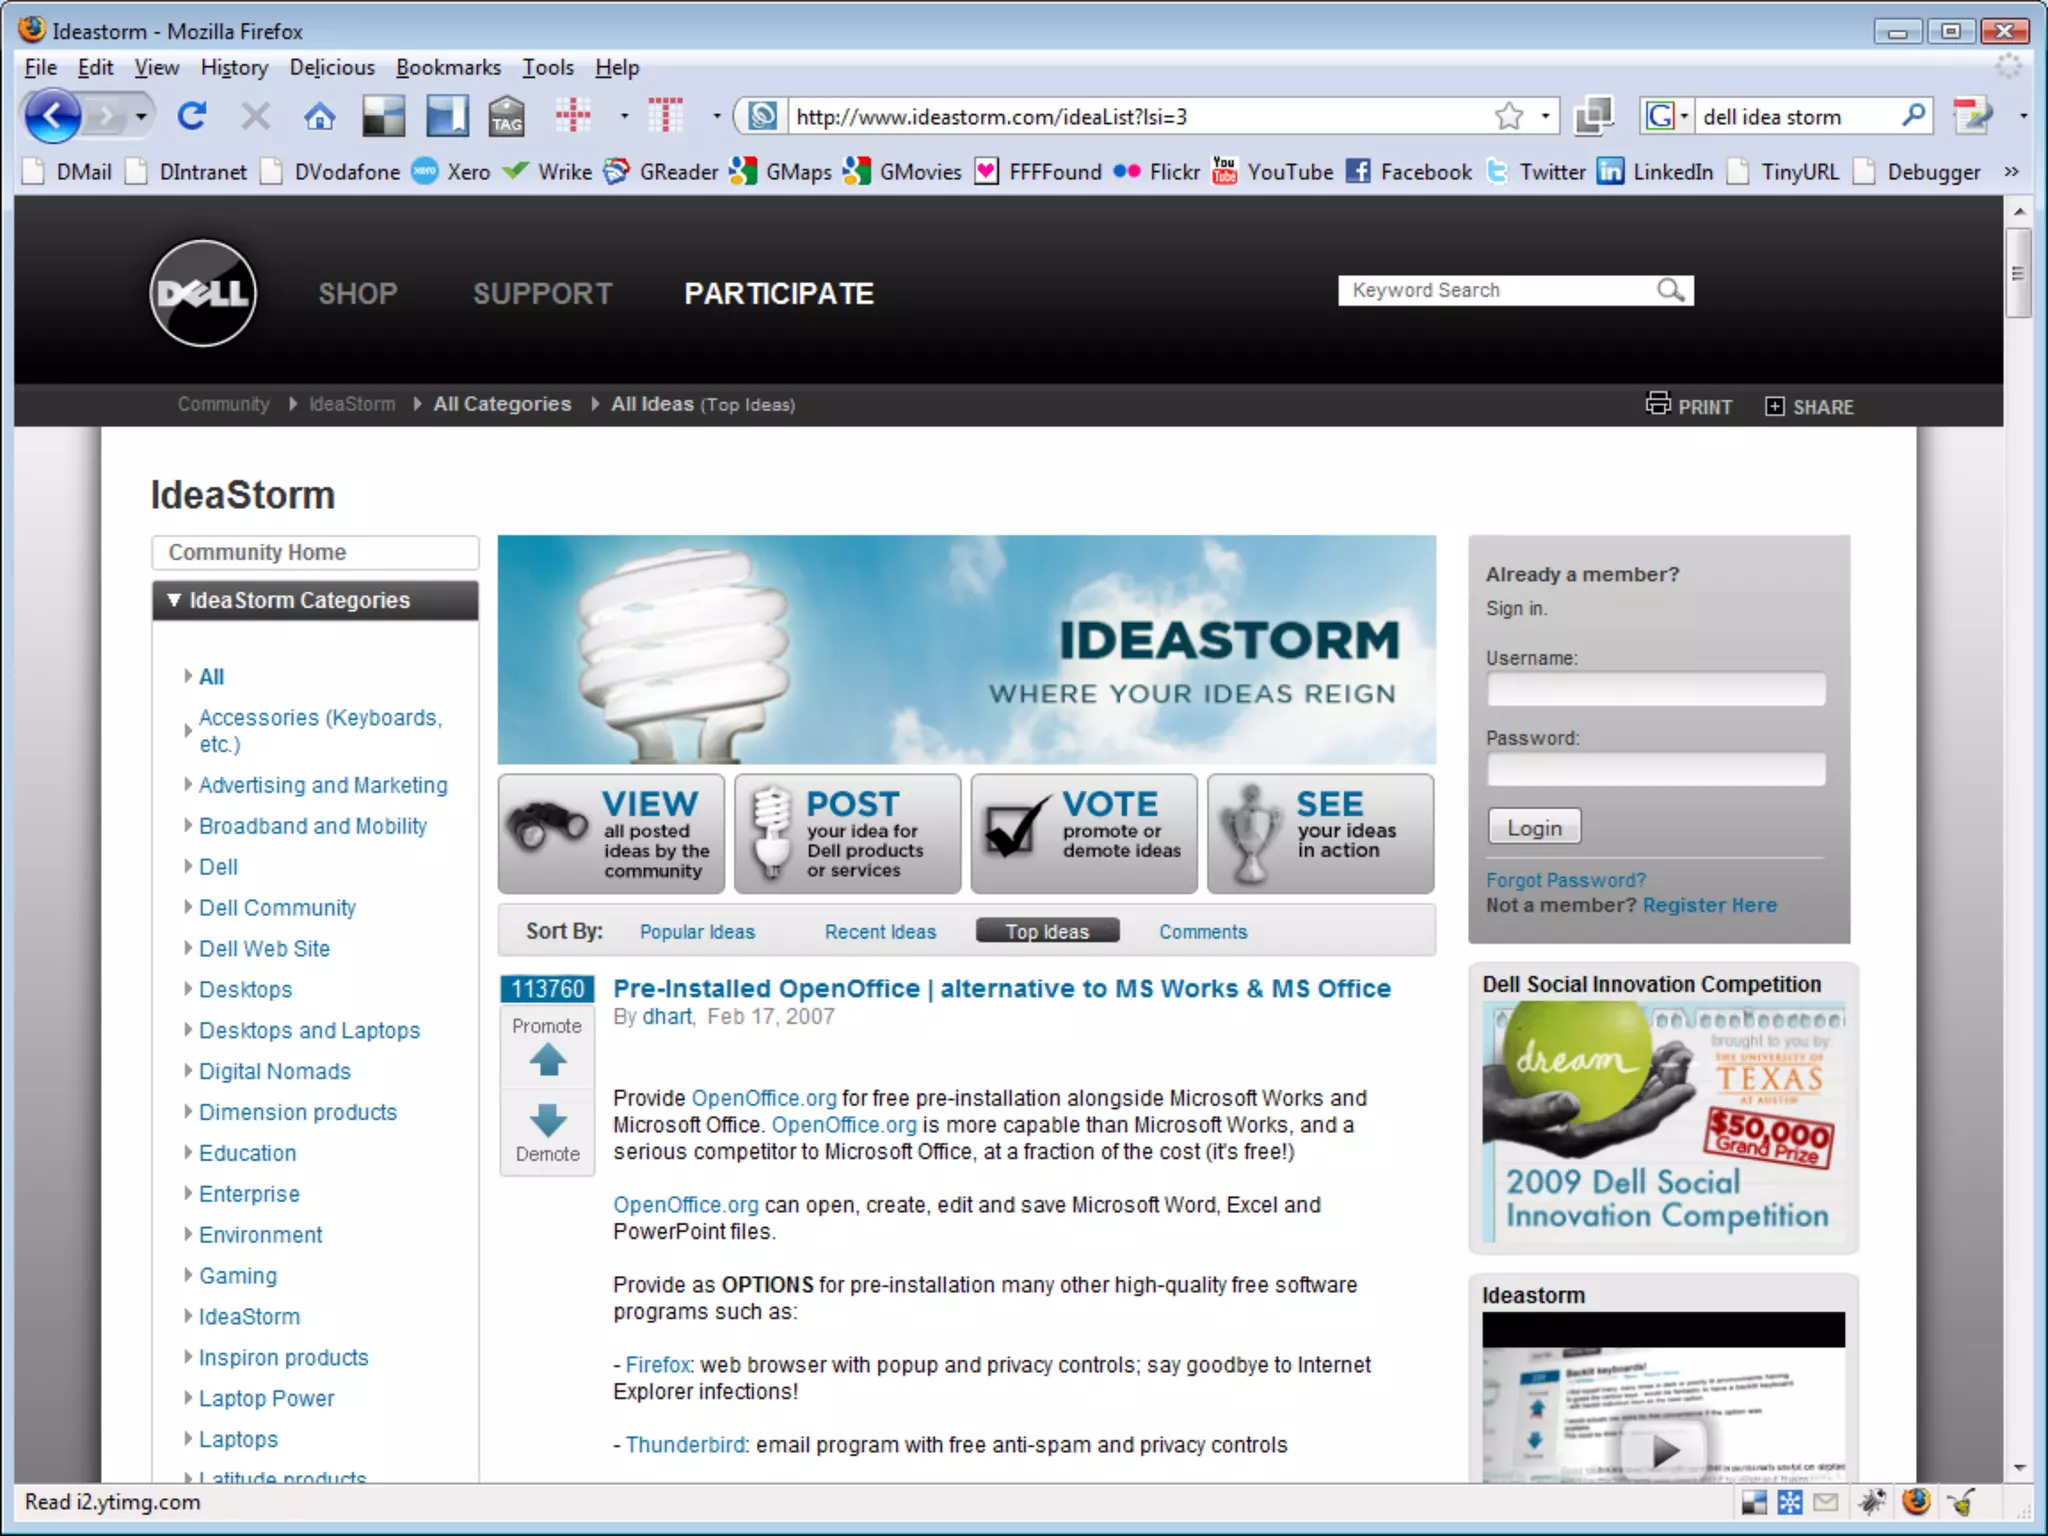Open the Bookmarks menu

448,67
